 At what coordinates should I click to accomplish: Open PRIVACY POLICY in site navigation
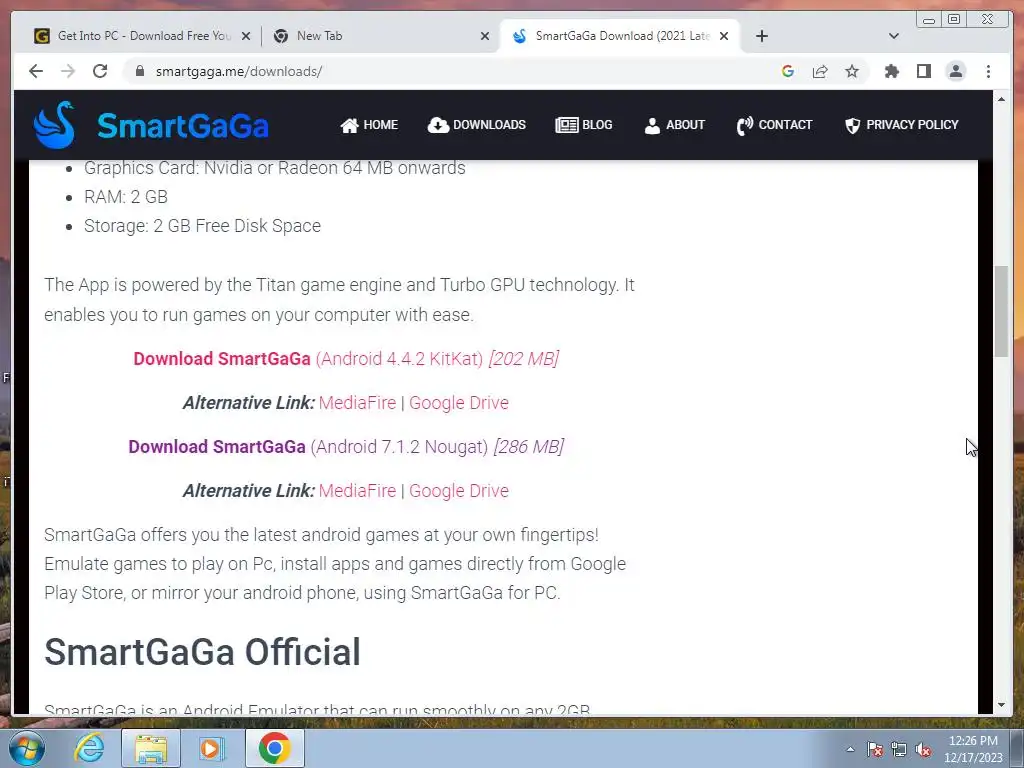click(902, 125)
